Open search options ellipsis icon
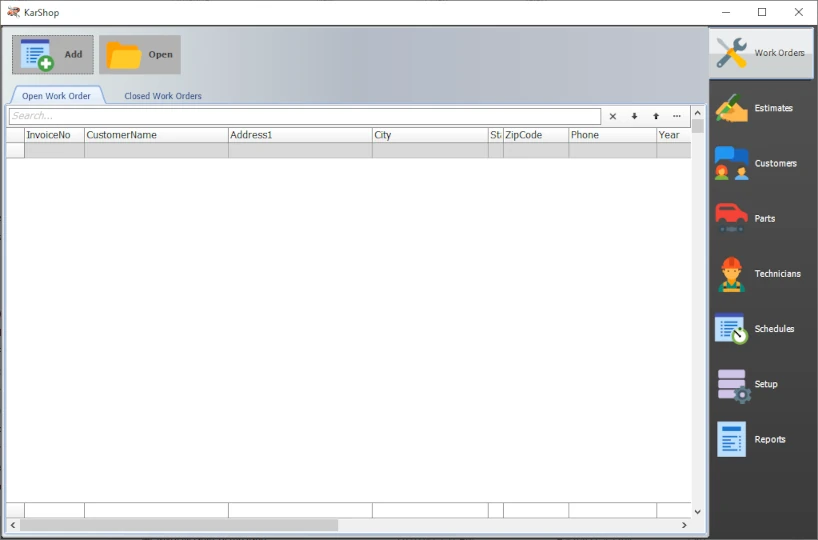 pyautogui.click(x=677, y=116)
